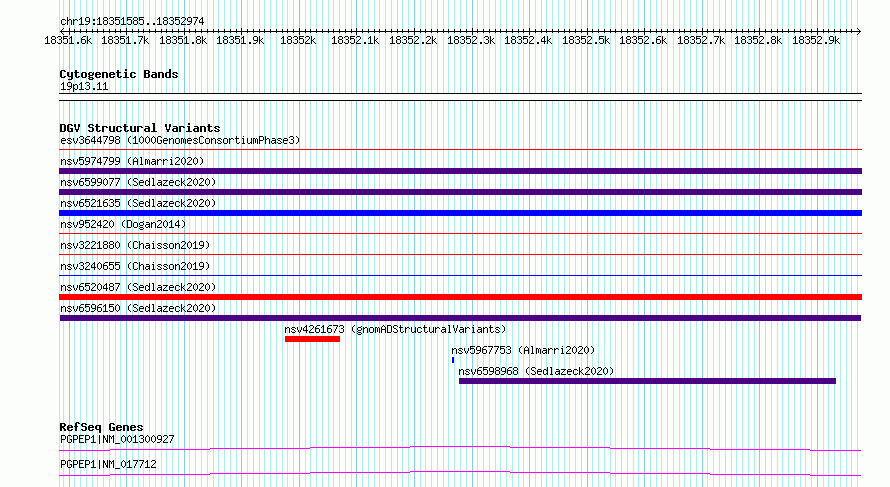
Task: Click the thin blue line for nsv3240655
Action: pyautogui.click(x=460, y=276)
